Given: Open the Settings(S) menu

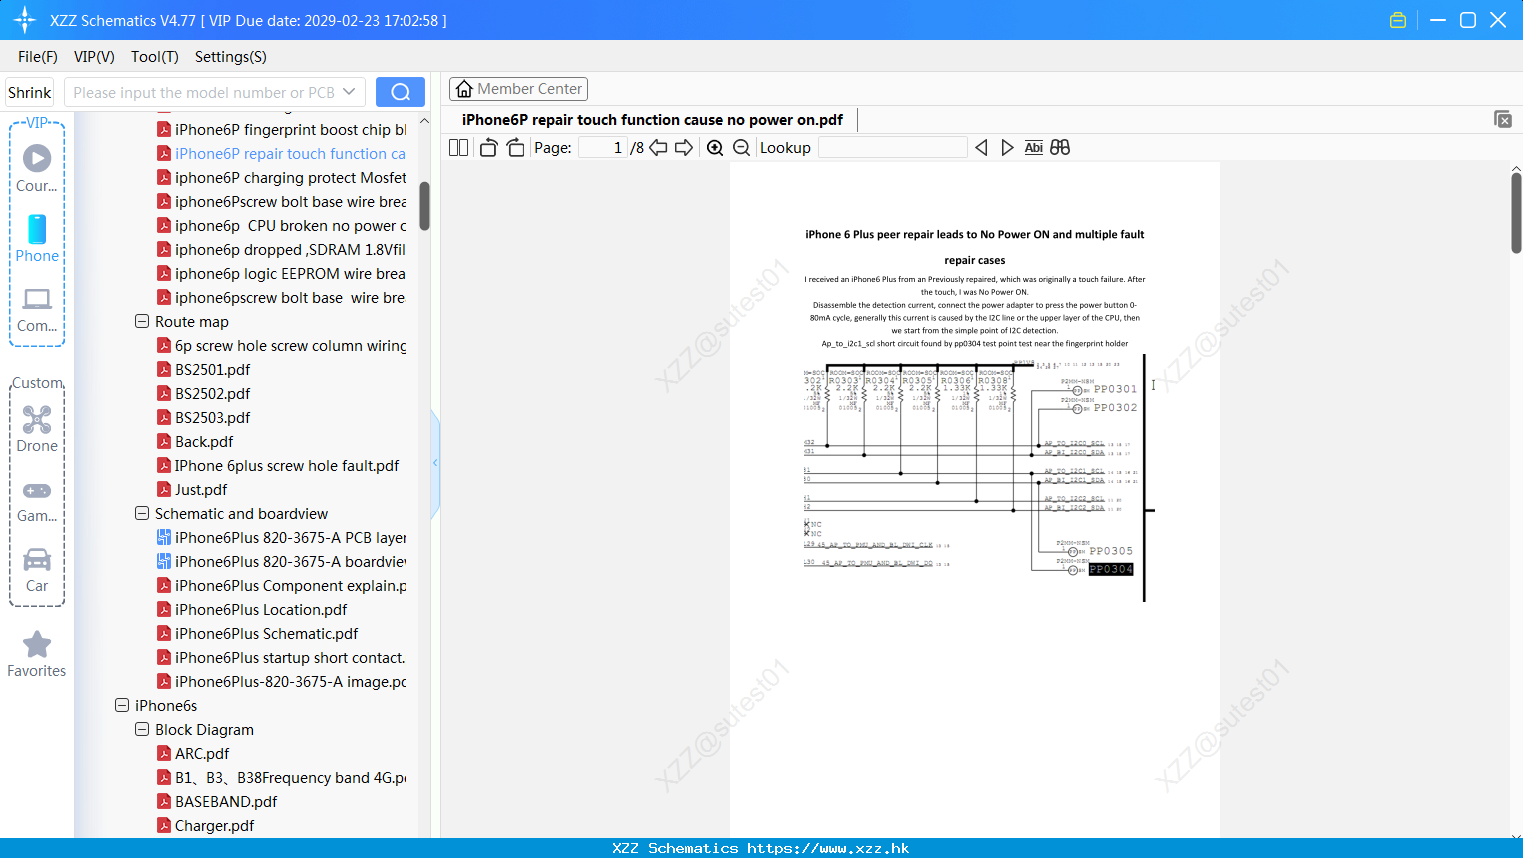Looking at the screenshot, I should pos(231,56).
